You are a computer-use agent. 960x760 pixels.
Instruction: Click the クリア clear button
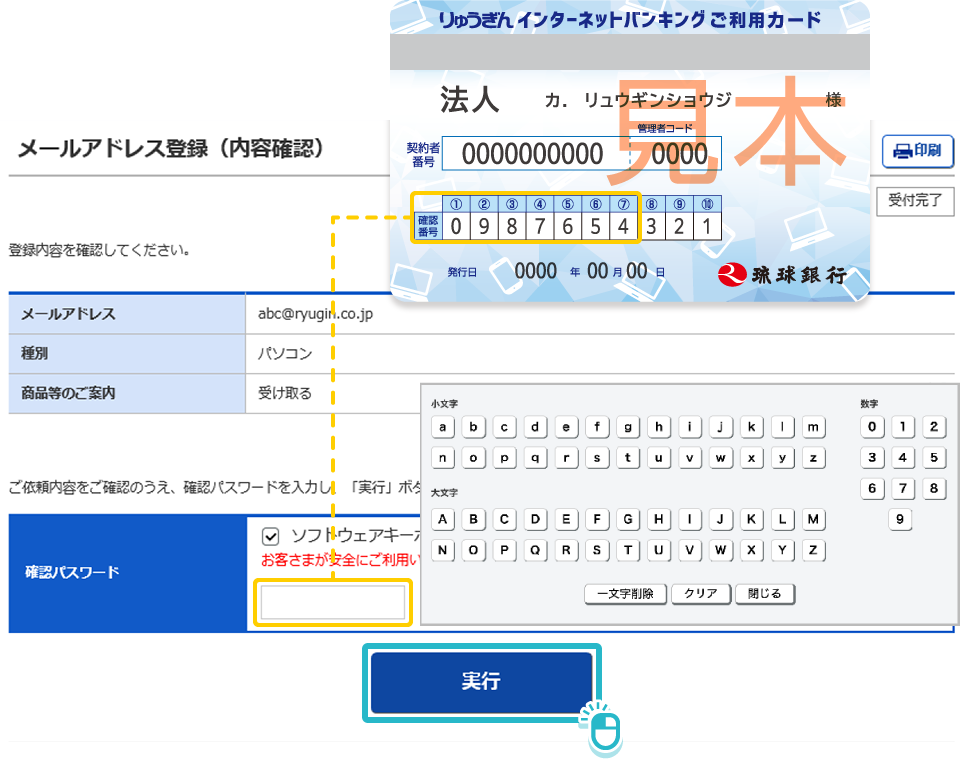(700, 594)
